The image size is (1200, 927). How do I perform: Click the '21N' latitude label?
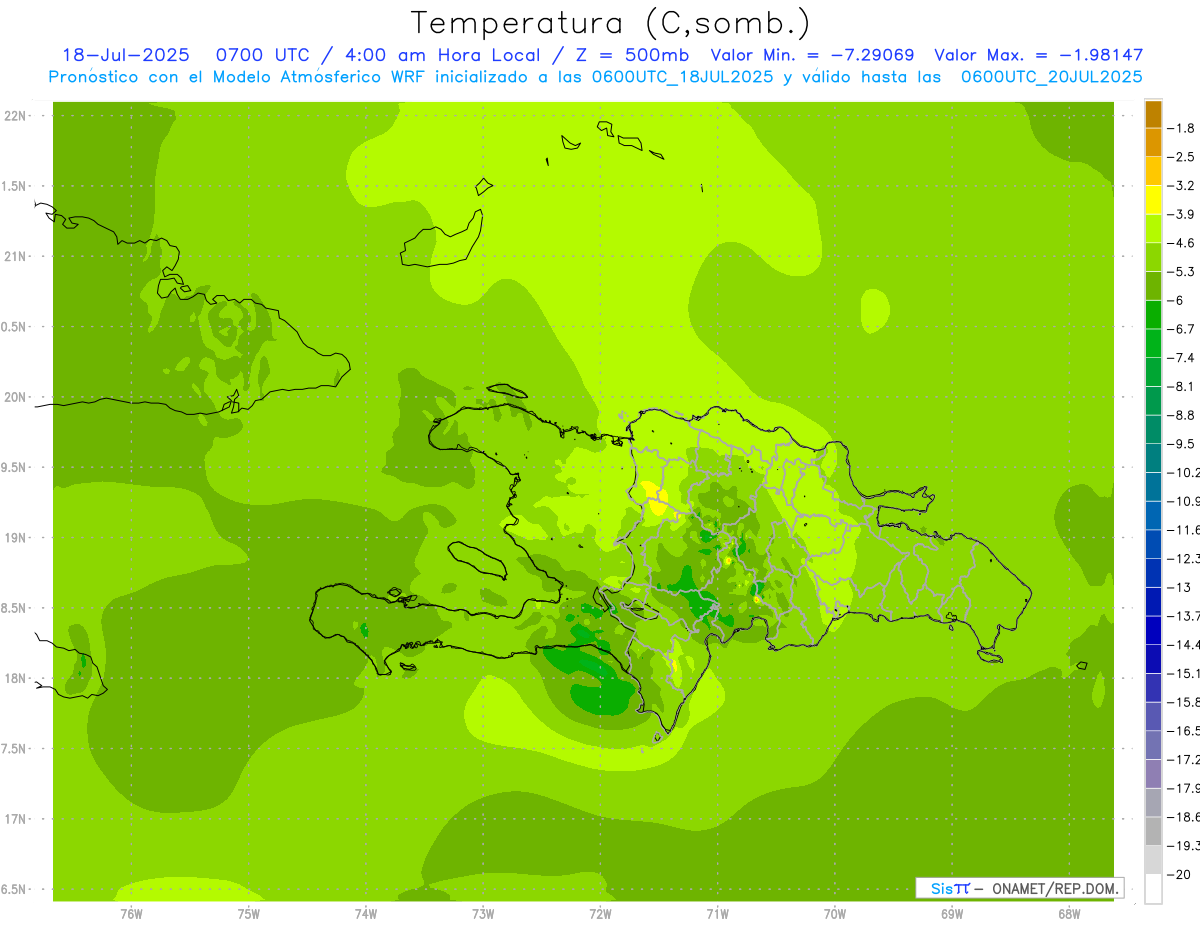click(17, 257)
